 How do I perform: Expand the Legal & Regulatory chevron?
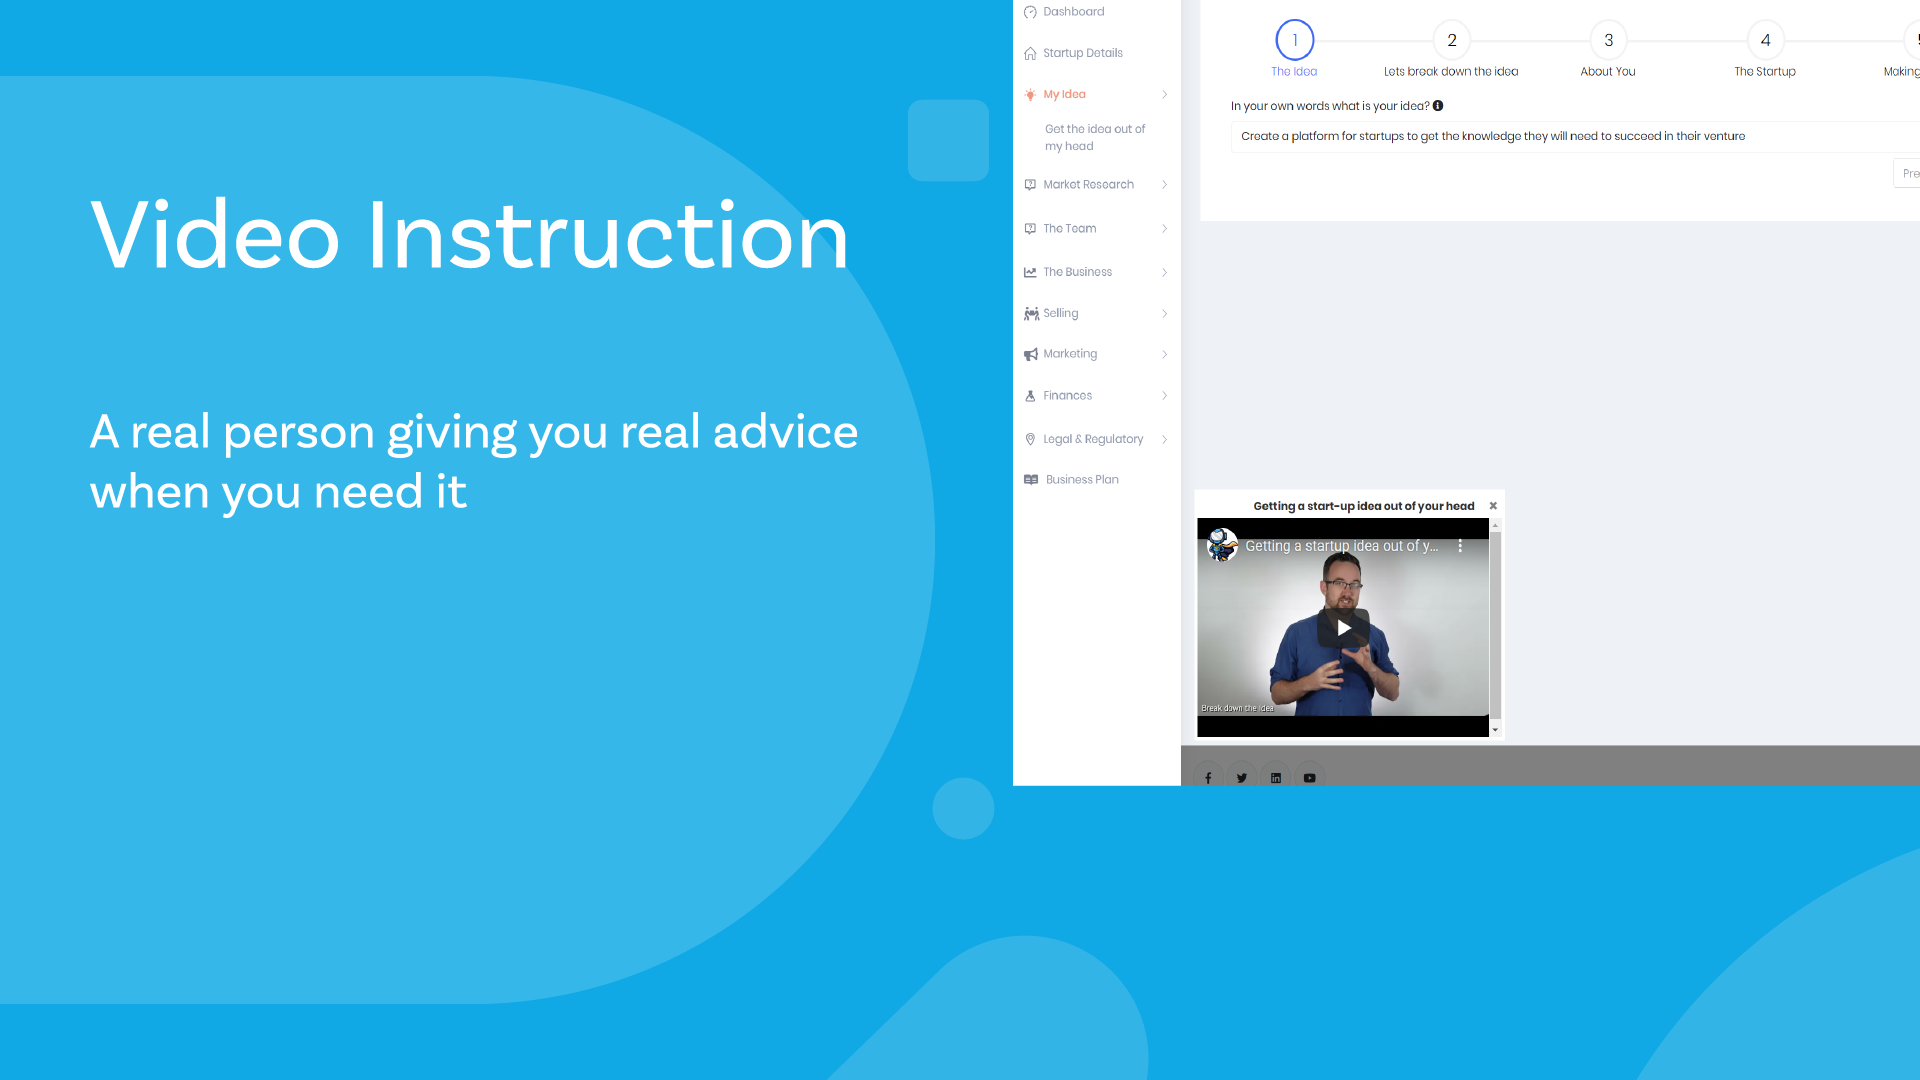[1165, 439]
